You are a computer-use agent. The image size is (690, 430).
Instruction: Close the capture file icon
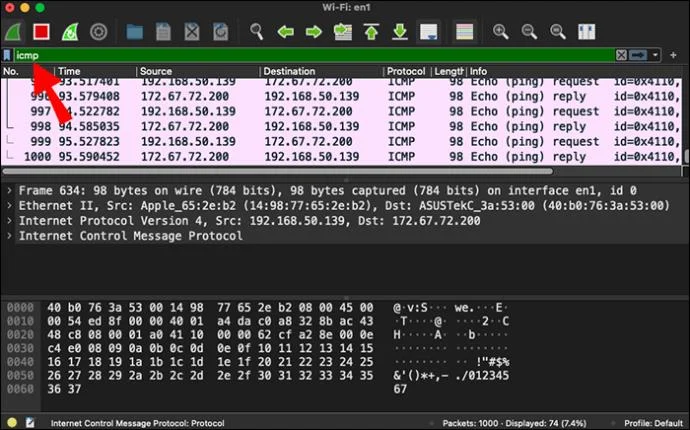tap(192, 32)
